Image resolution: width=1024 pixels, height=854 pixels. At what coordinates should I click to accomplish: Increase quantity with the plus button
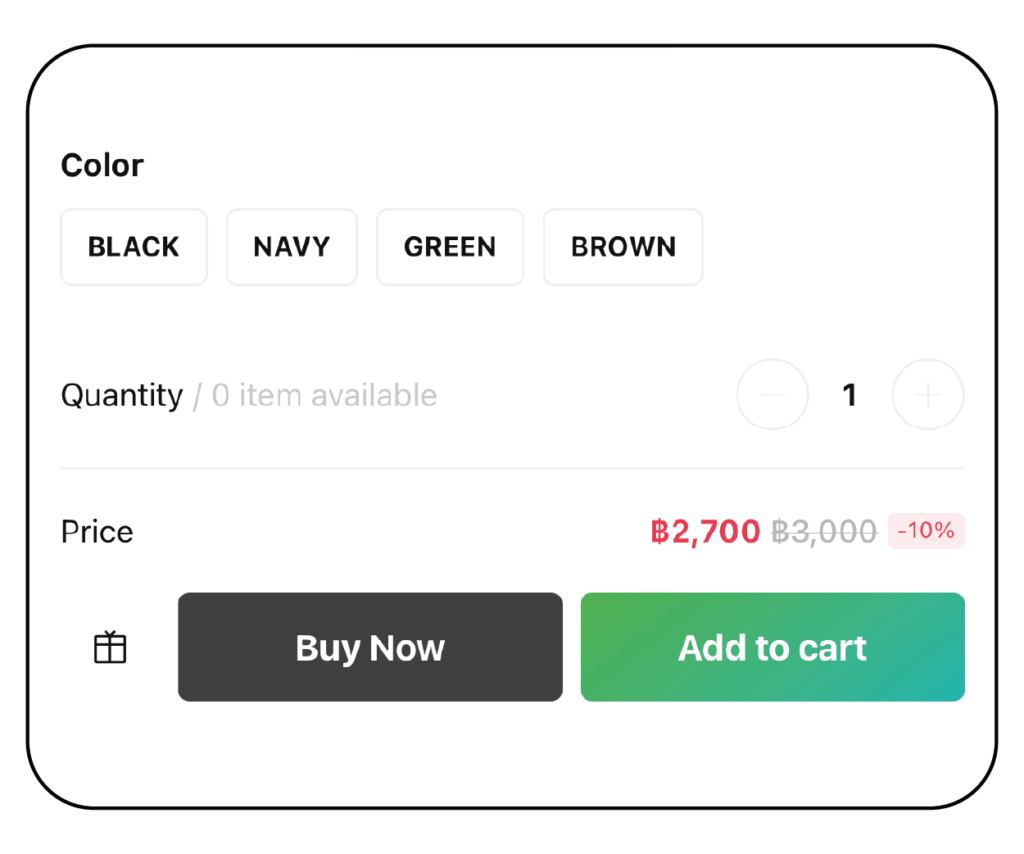(928, 395)
